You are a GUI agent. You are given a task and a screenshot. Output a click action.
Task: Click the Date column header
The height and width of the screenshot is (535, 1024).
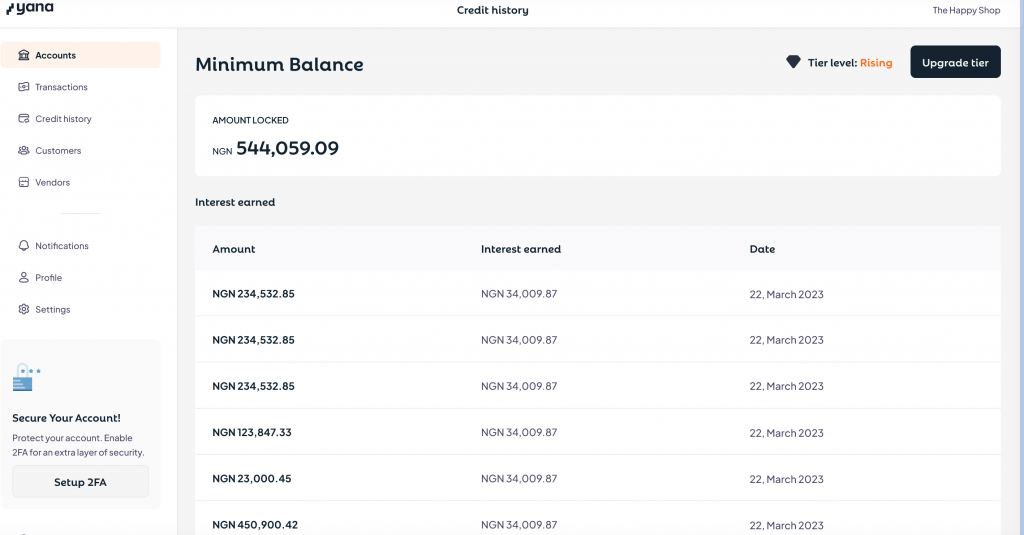[x=762, y=249]
